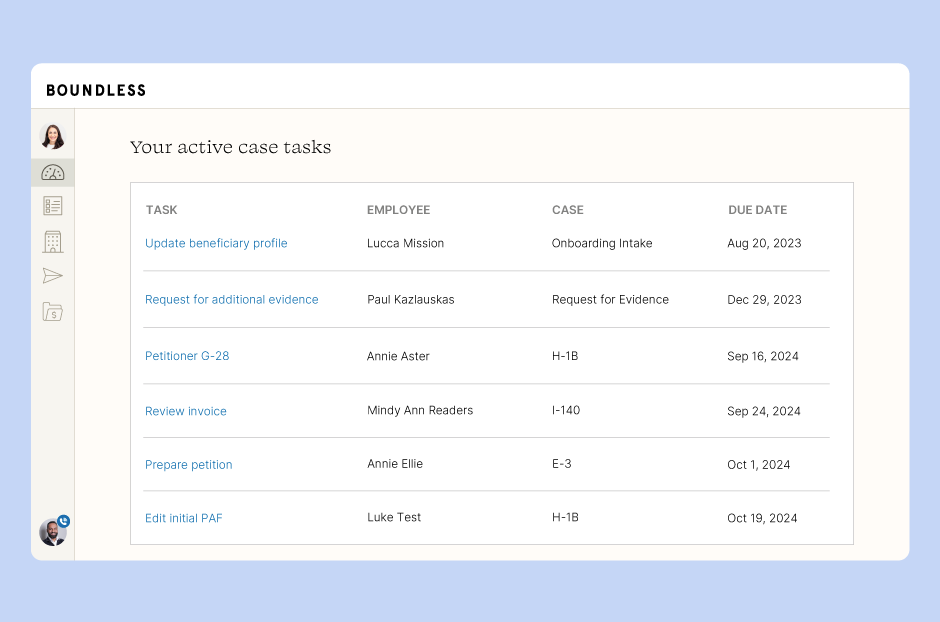Select the Lucca Mission employee cell
This screenshot has height=622, width=940.
click(x=405, y=243)
